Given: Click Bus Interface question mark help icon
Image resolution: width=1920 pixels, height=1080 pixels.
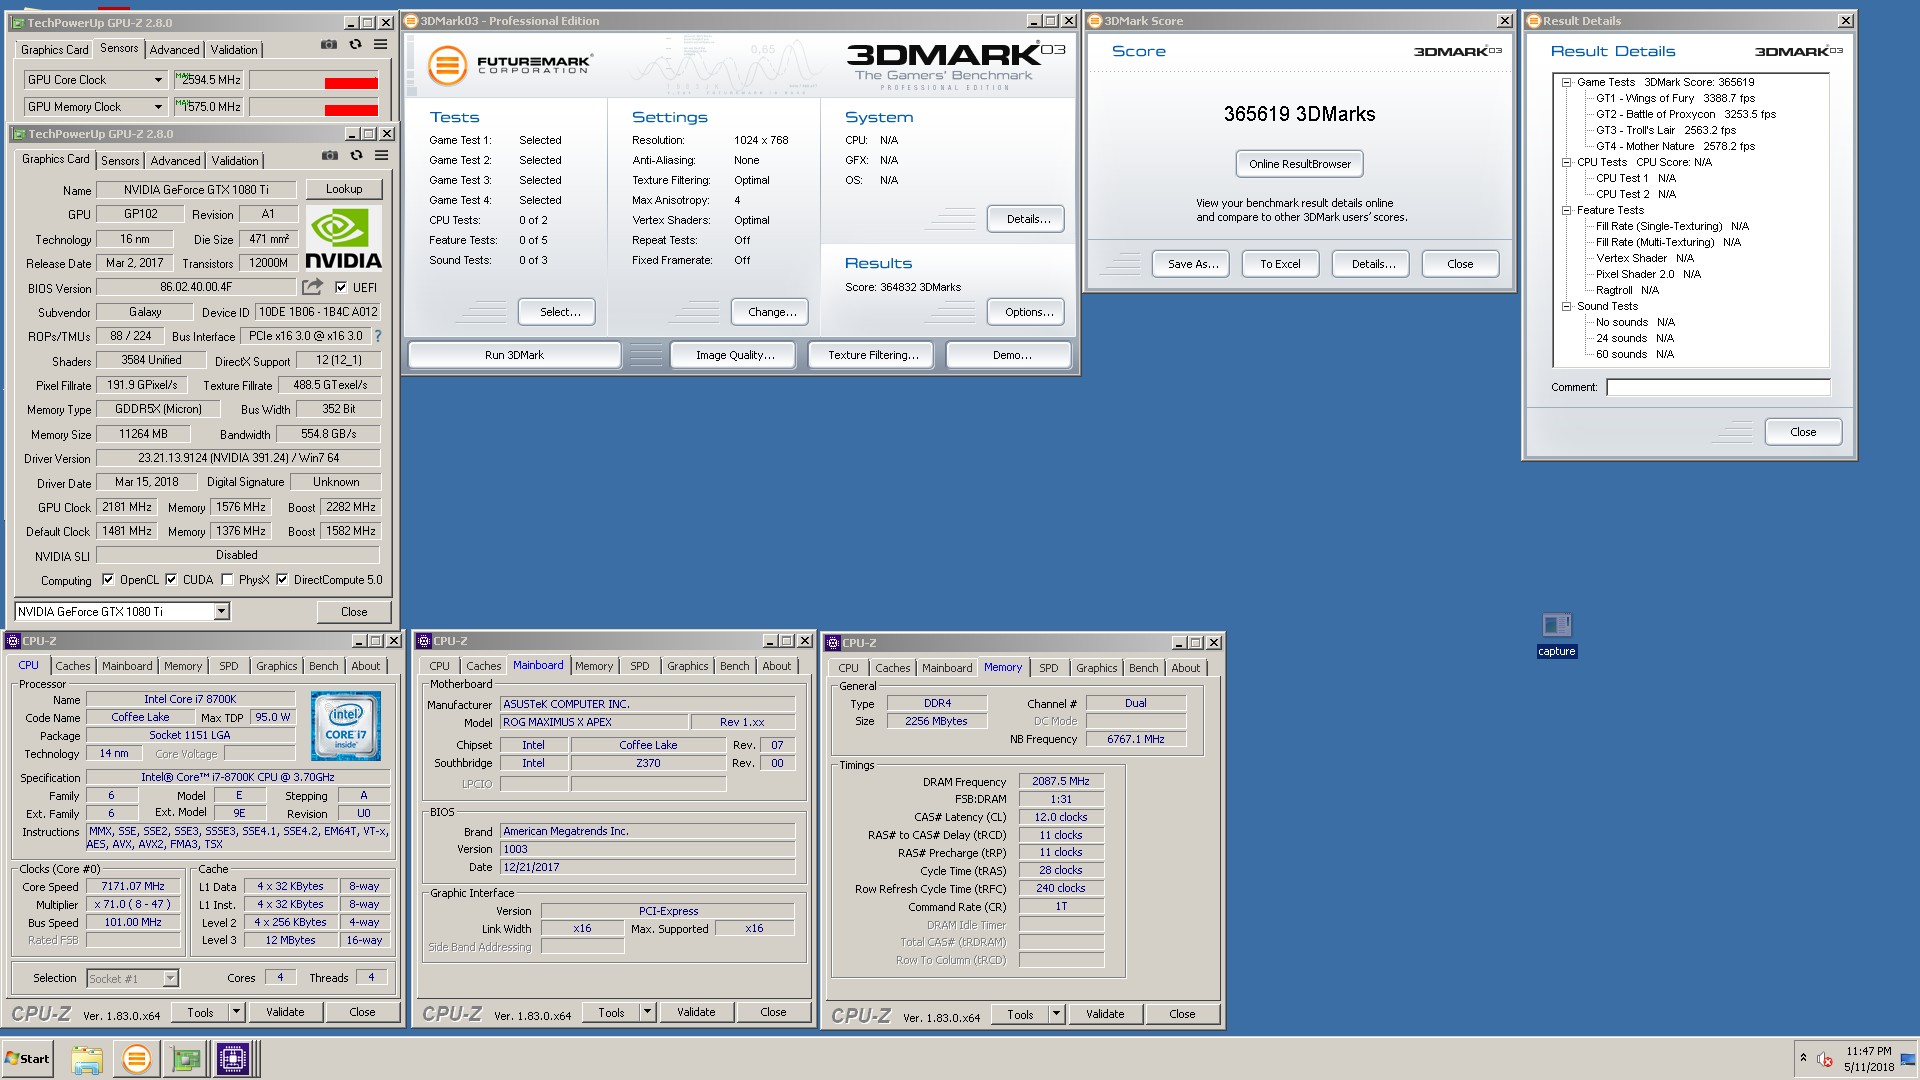Looking at the screenshot, I should [x=378, y=337].
